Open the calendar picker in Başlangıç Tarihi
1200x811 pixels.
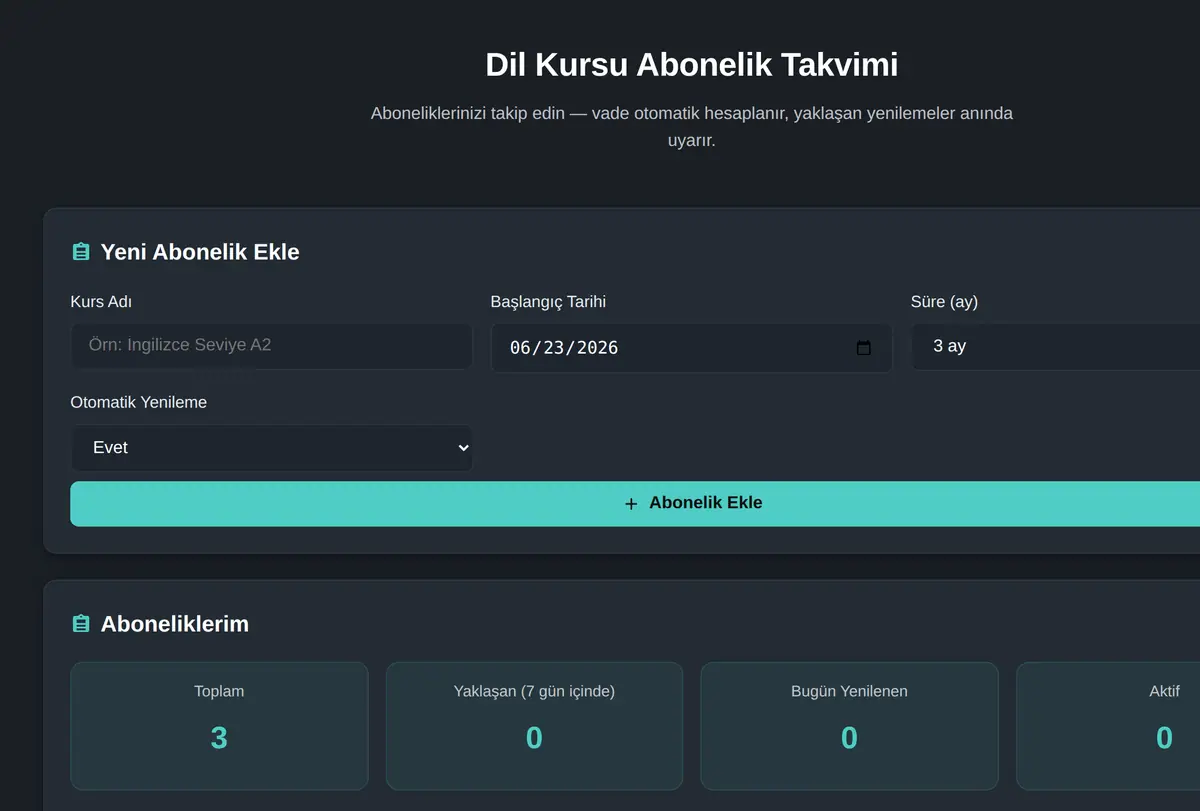point(864,348)
